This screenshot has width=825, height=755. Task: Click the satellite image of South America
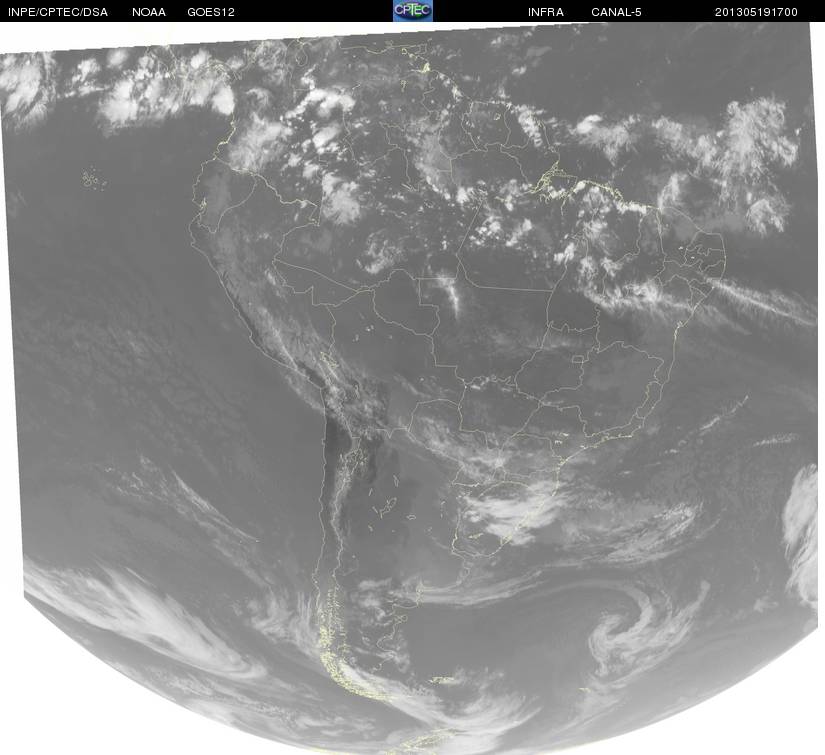412,388
